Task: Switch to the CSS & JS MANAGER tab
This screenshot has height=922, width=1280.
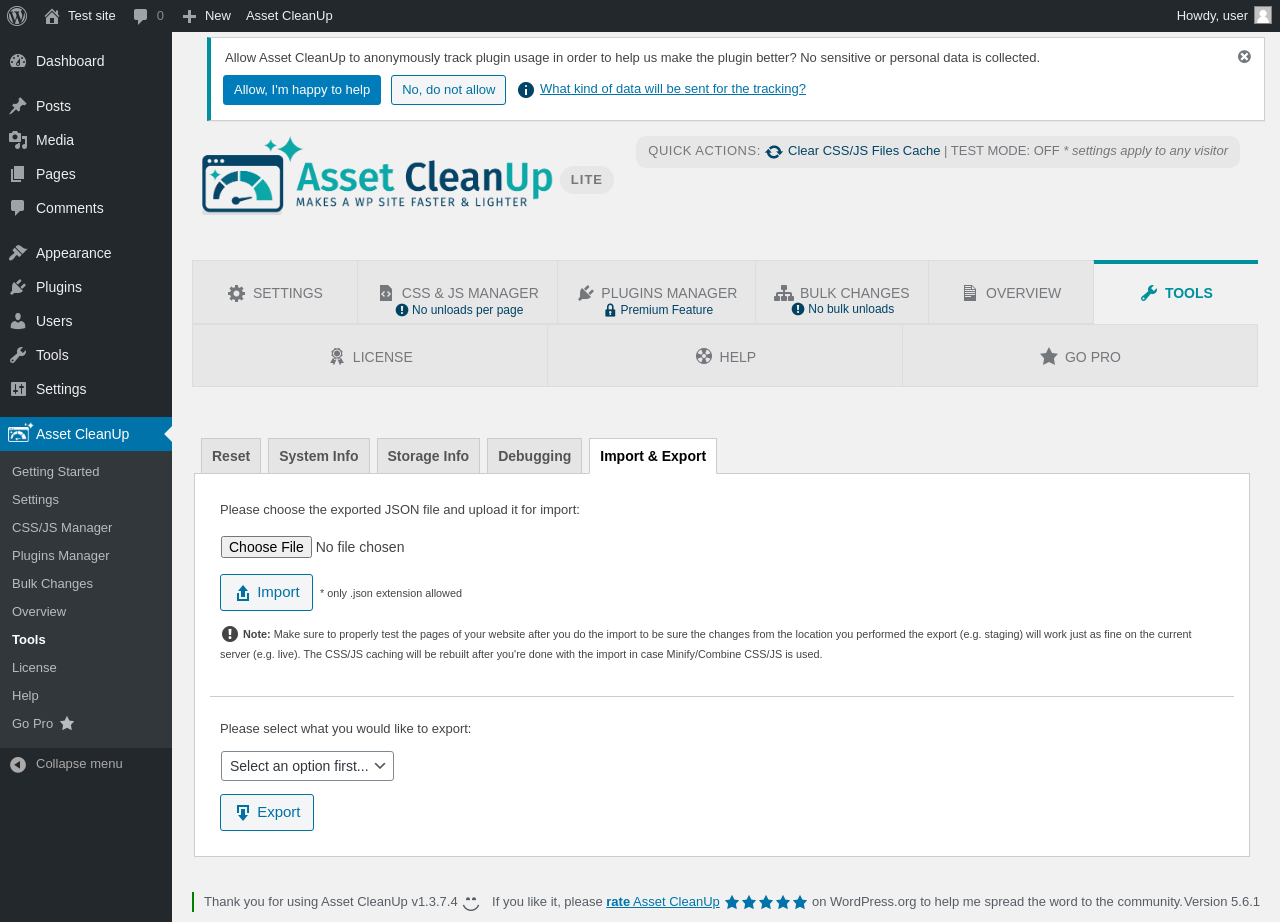Action: [458, 293]
